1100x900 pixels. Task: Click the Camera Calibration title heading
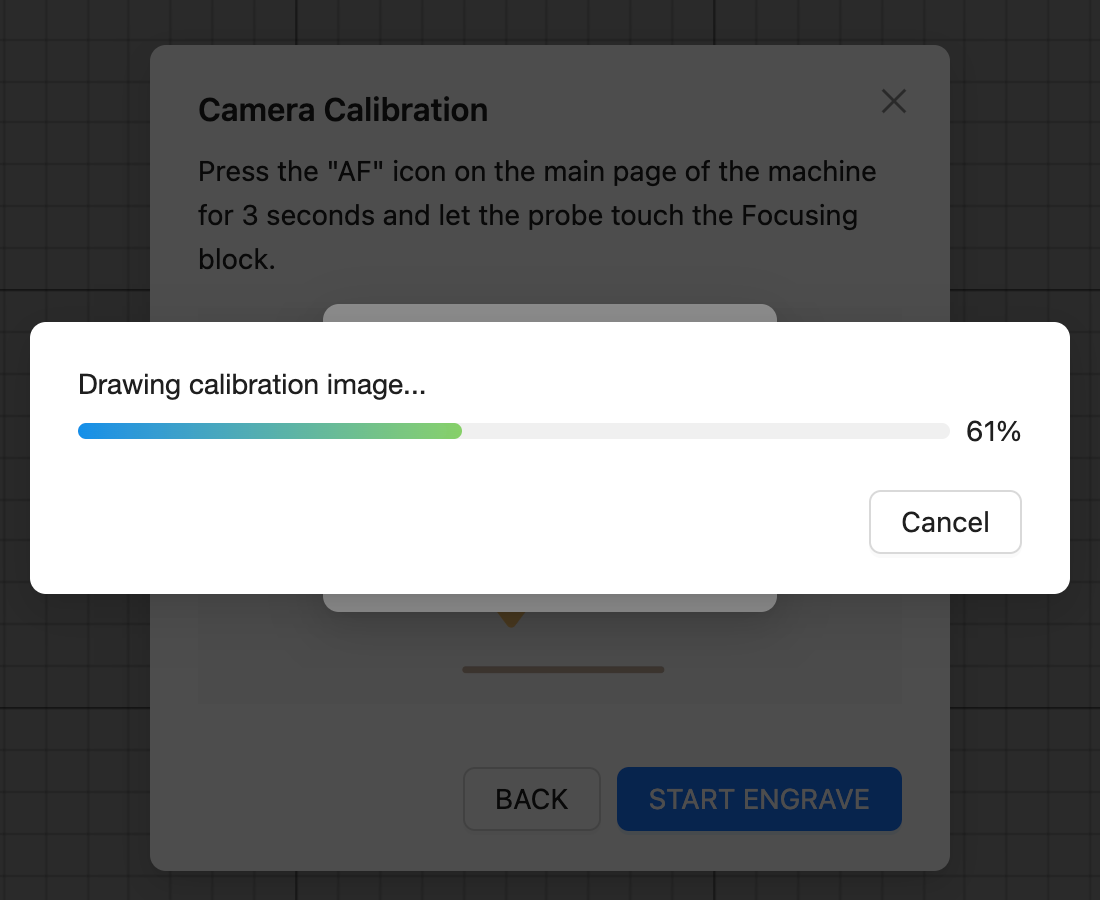tap(343, 110)
